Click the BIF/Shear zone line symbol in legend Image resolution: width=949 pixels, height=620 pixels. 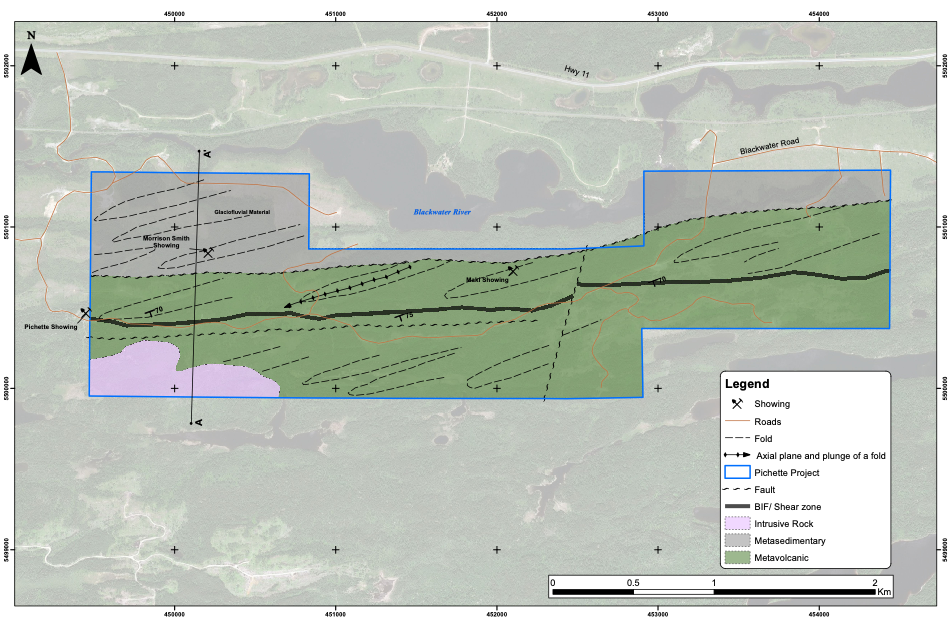click(x=737, y=507)
